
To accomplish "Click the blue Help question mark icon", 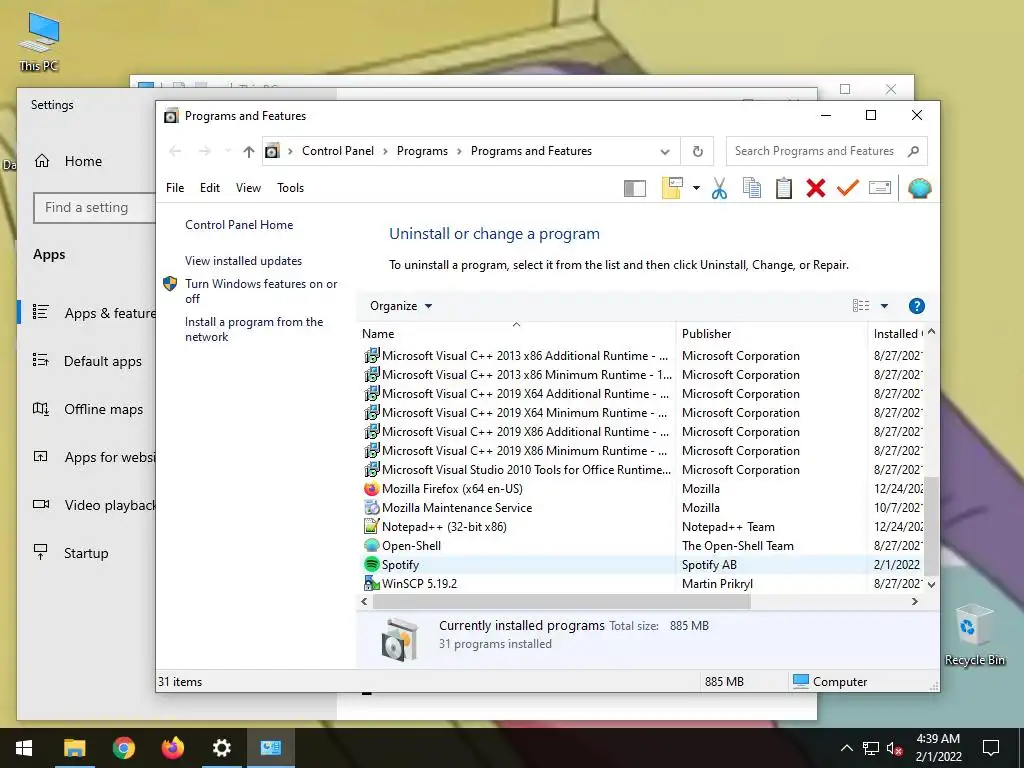I will tap(916, 306).
